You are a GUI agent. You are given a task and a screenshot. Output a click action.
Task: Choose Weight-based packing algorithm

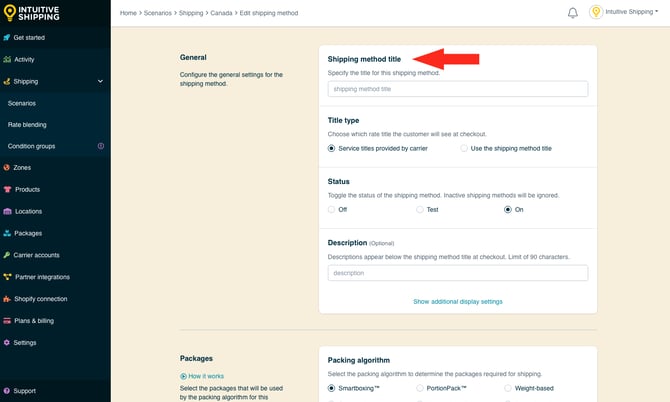pos(508,388)
